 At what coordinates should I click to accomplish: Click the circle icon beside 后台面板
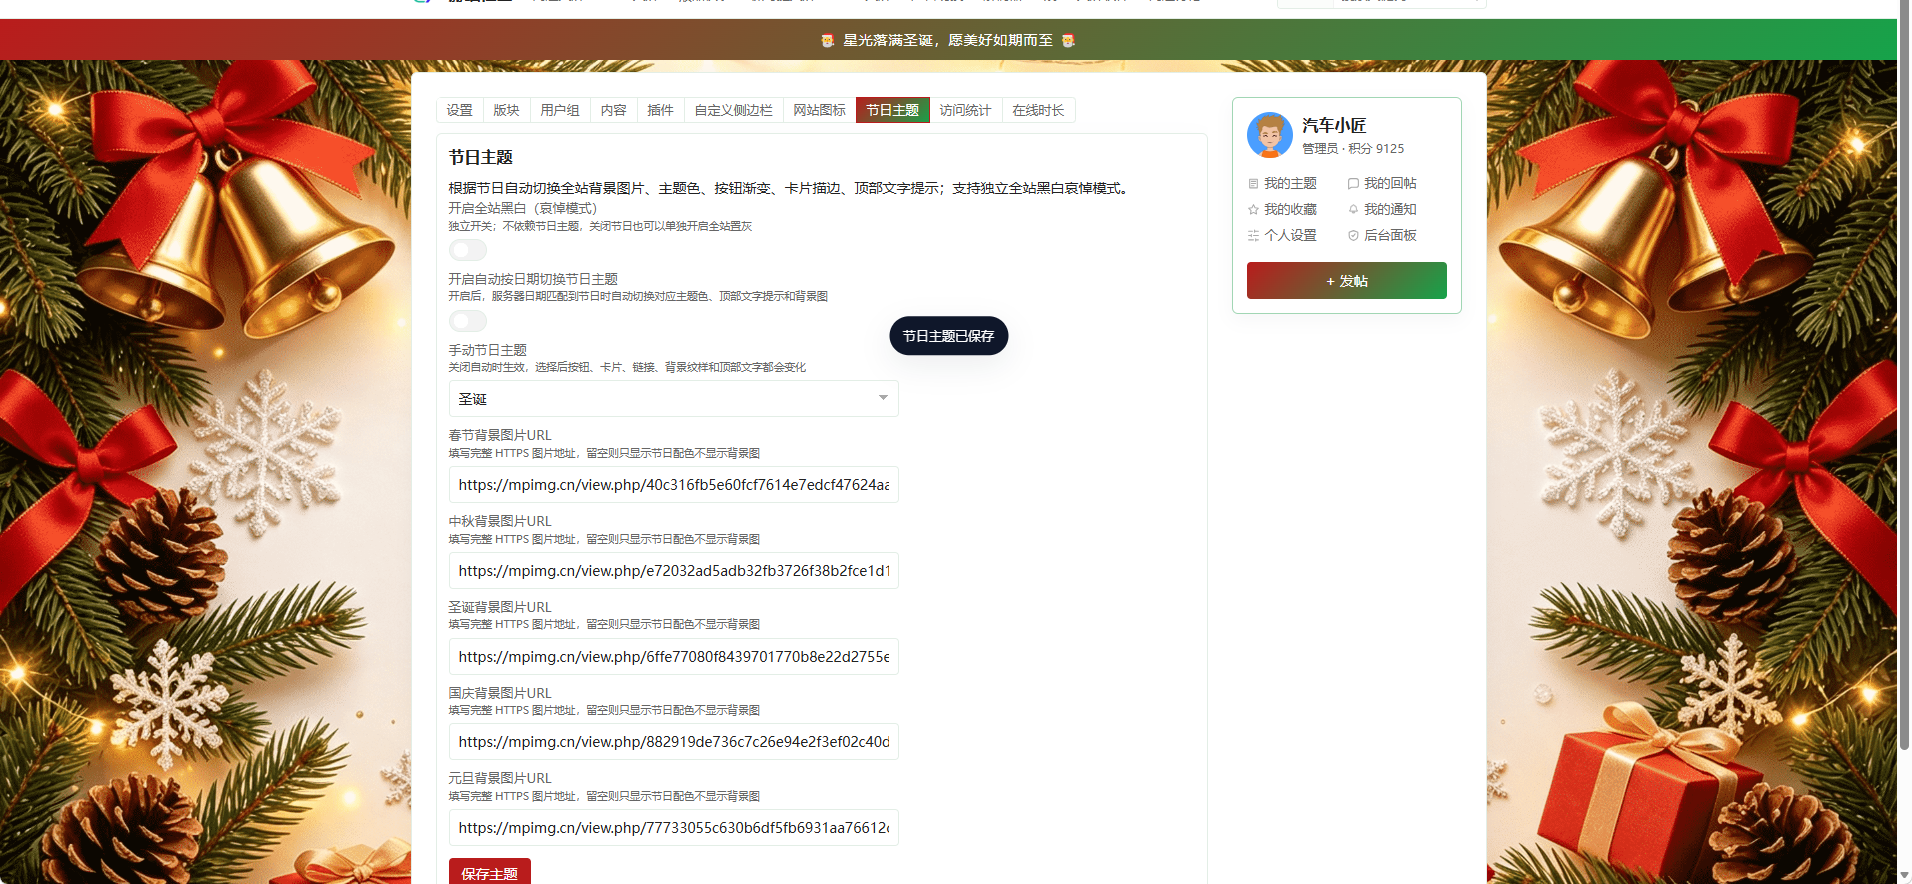[x=1353, y=236]
